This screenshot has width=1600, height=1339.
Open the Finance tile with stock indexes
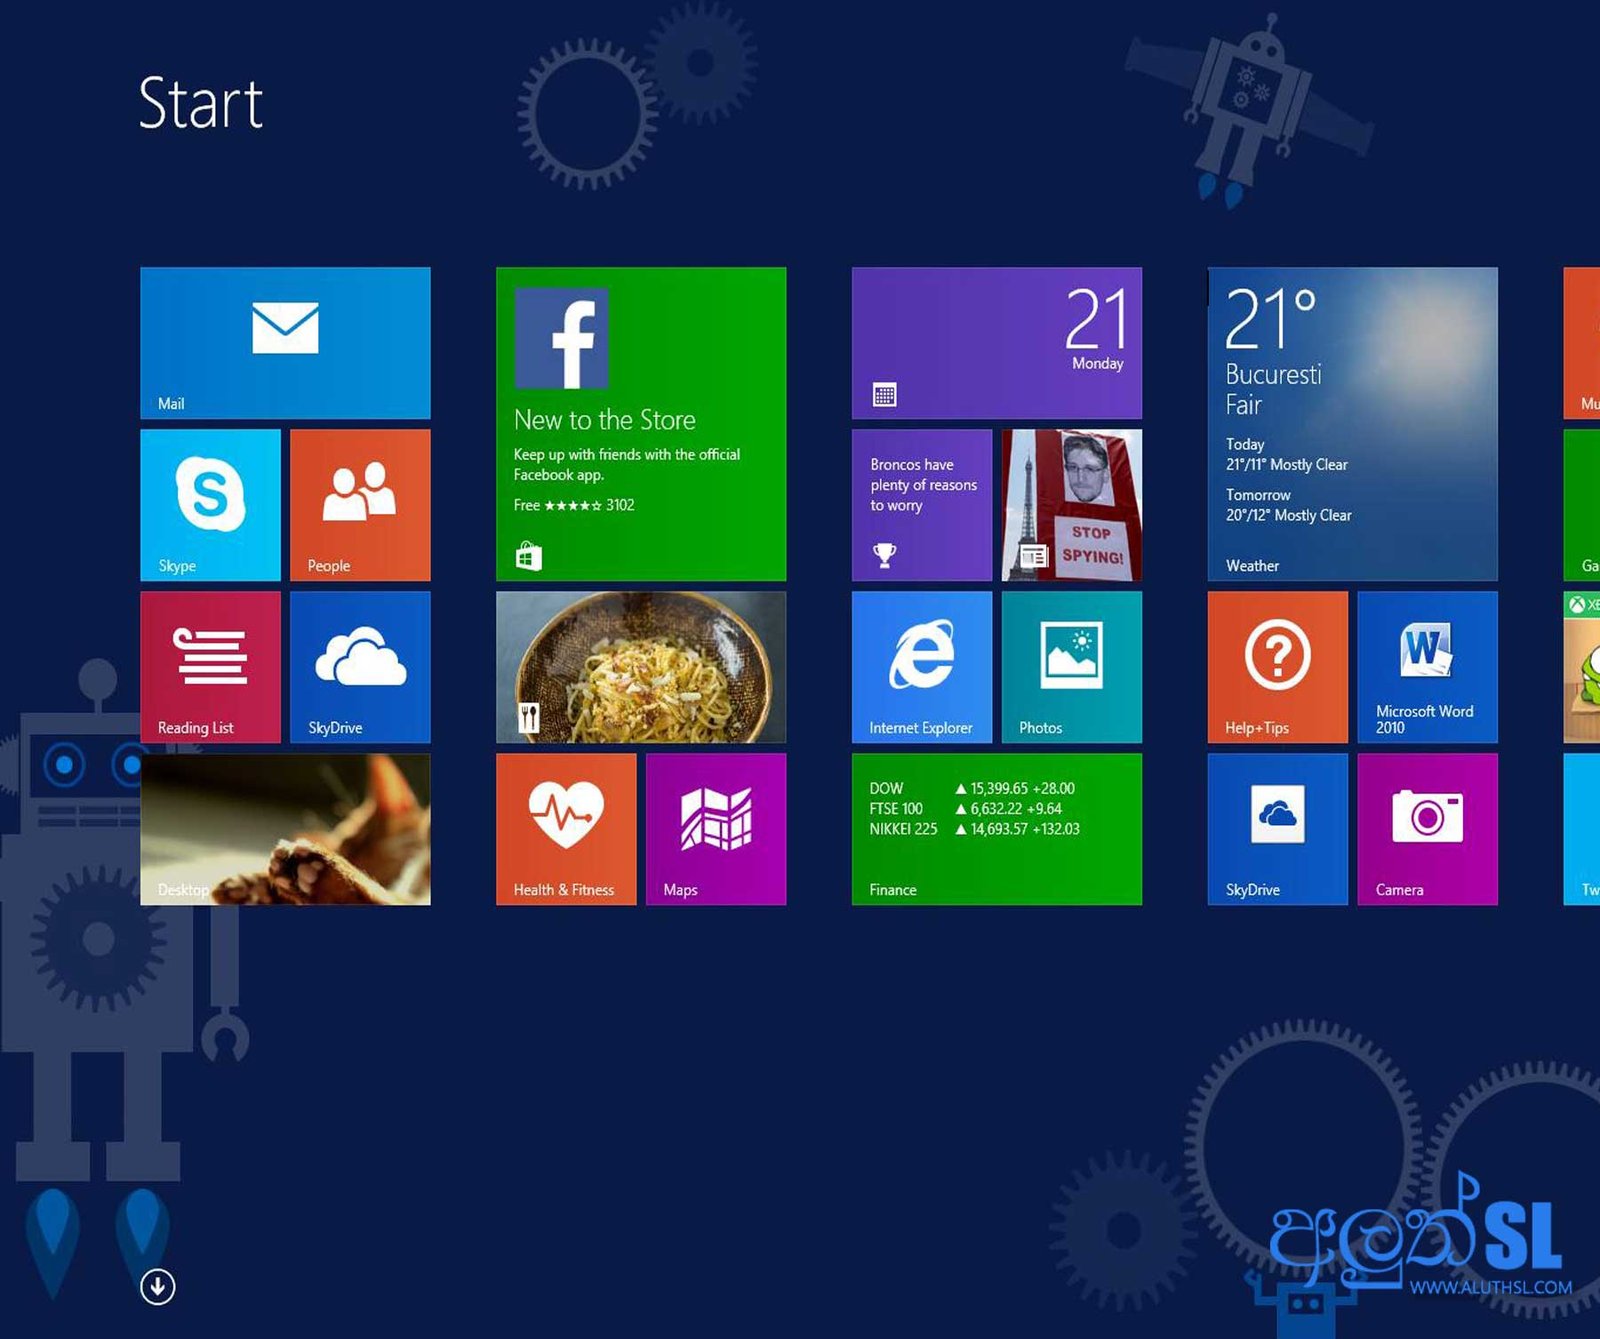[x=997, y=829]
